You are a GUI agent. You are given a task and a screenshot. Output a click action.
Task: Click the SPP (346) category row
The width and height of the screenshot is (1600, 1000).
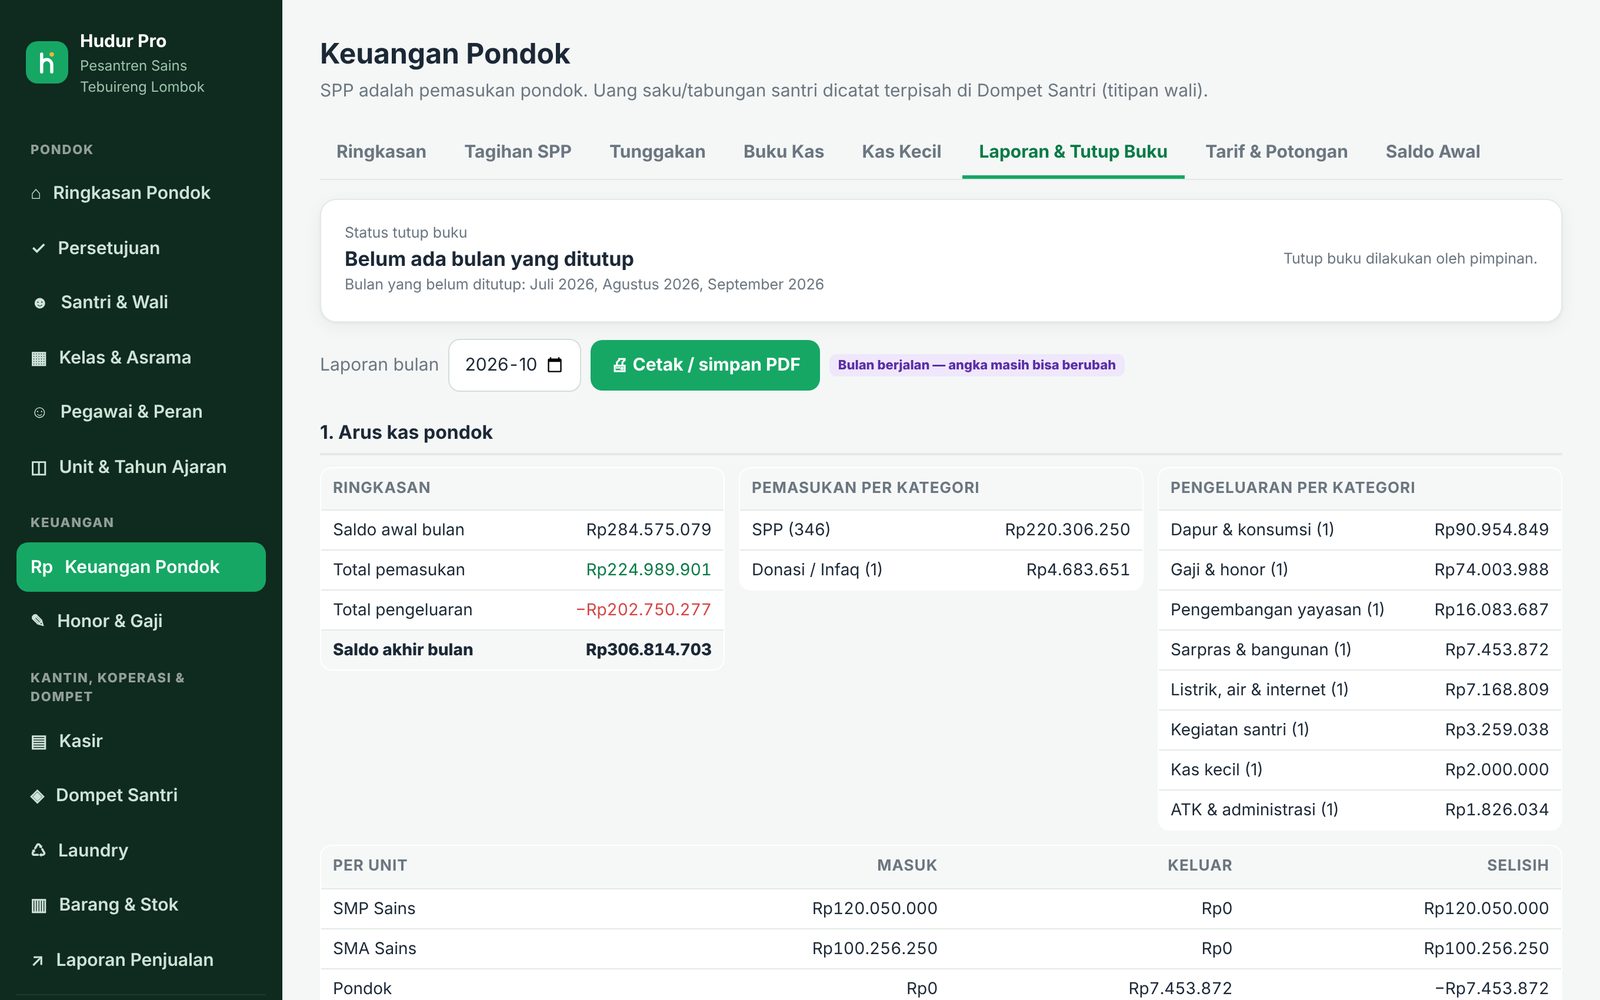tap(940, 530)
